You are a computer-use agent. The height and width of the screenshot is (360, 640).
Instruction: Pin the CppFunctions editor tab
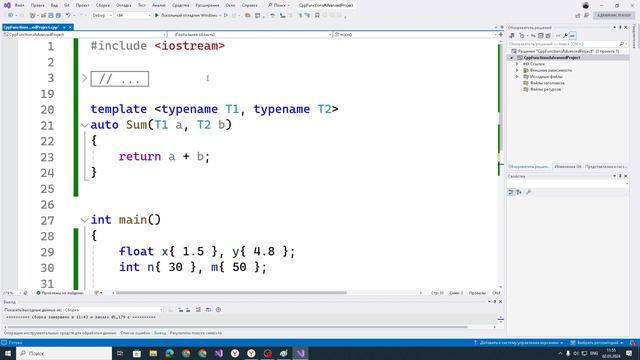click(x=64, y=27)
